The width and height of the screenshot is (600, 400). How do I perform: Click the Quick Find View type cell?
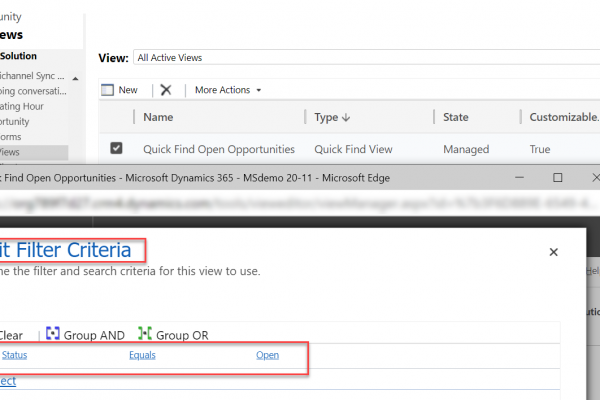coord(353,149)
